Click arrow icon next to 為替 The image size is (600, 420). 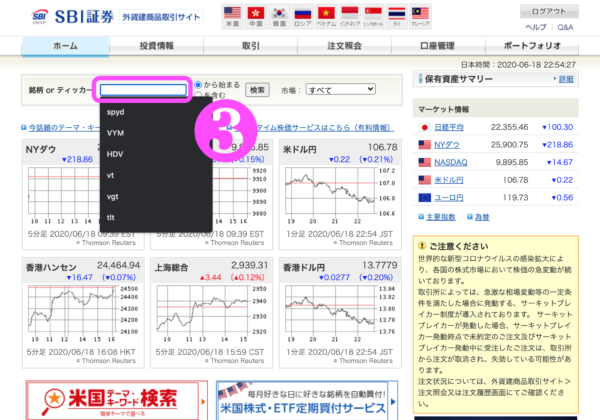[x=470, y=217]
